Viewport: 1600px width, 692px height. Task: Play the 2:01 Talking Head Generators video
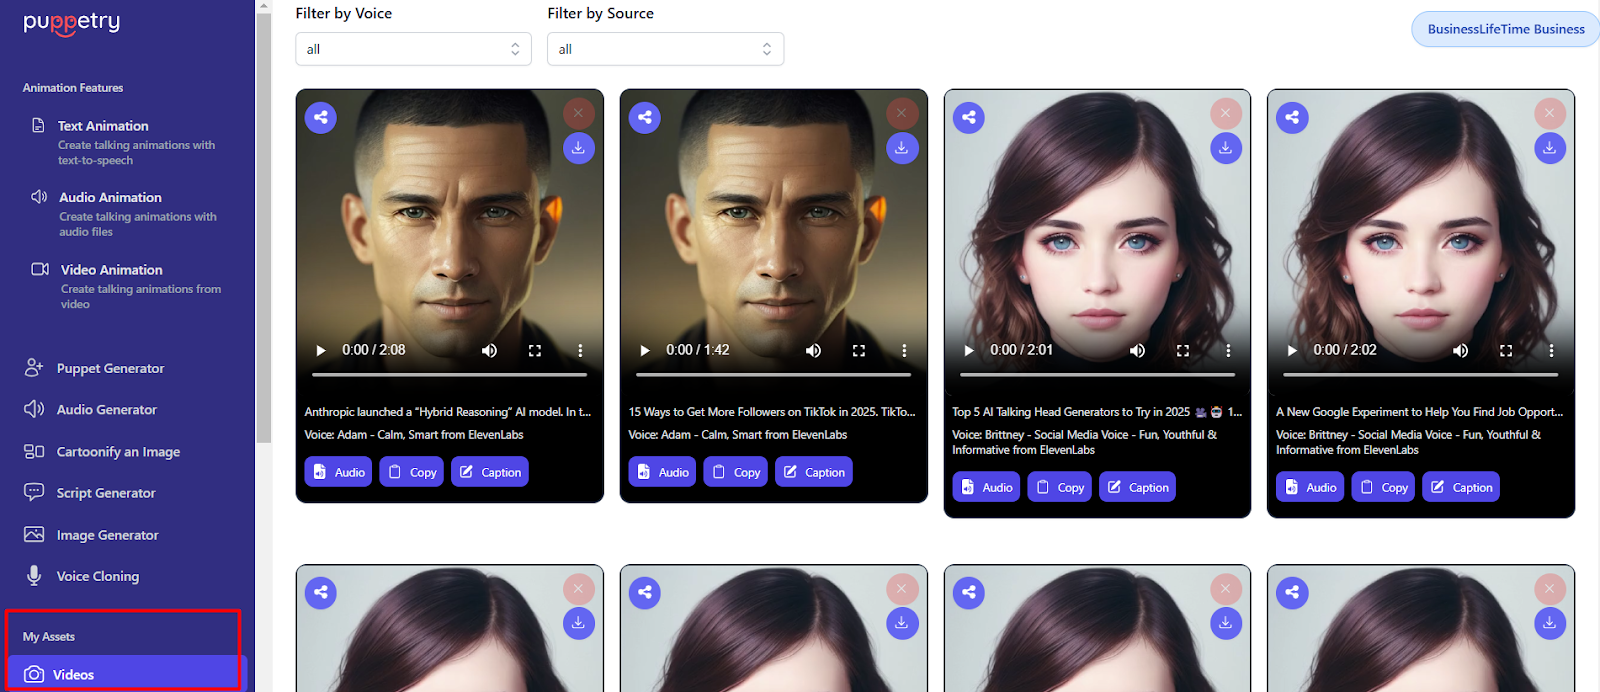[969, 350]
